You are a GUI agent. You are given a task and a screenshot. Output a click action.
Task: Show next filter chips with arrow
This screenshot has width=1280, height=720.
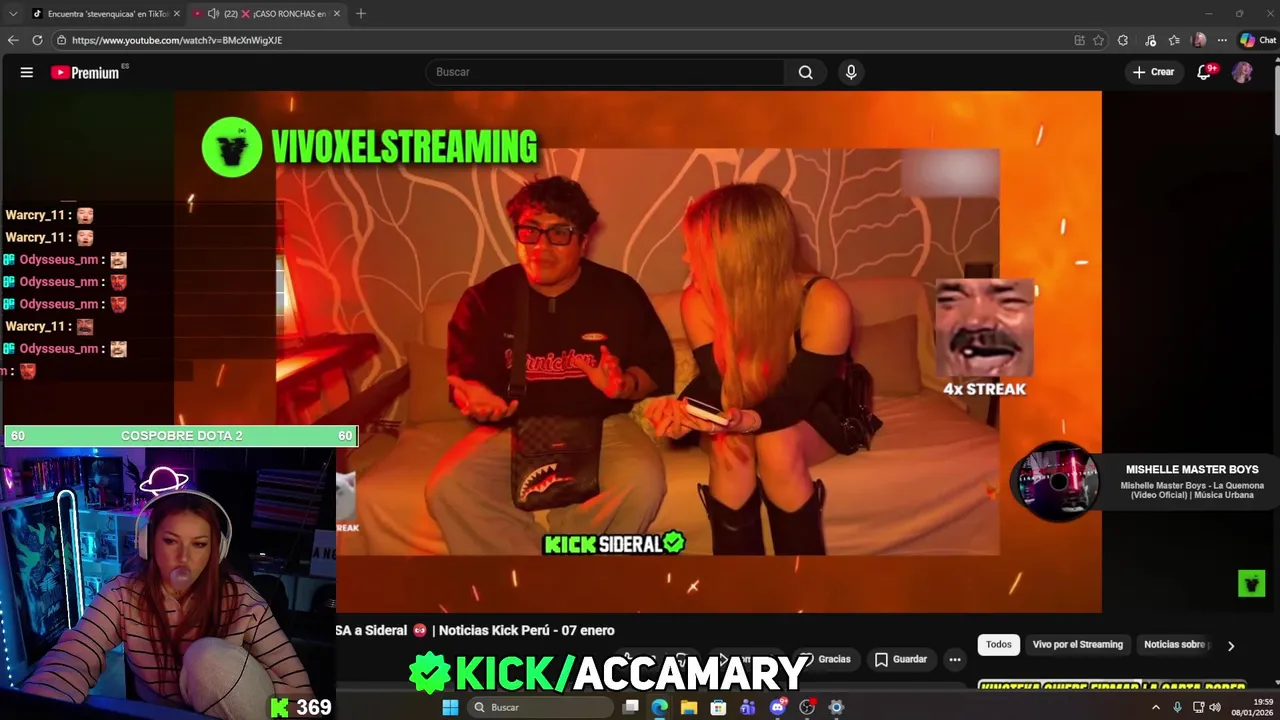click(1231, 646)
